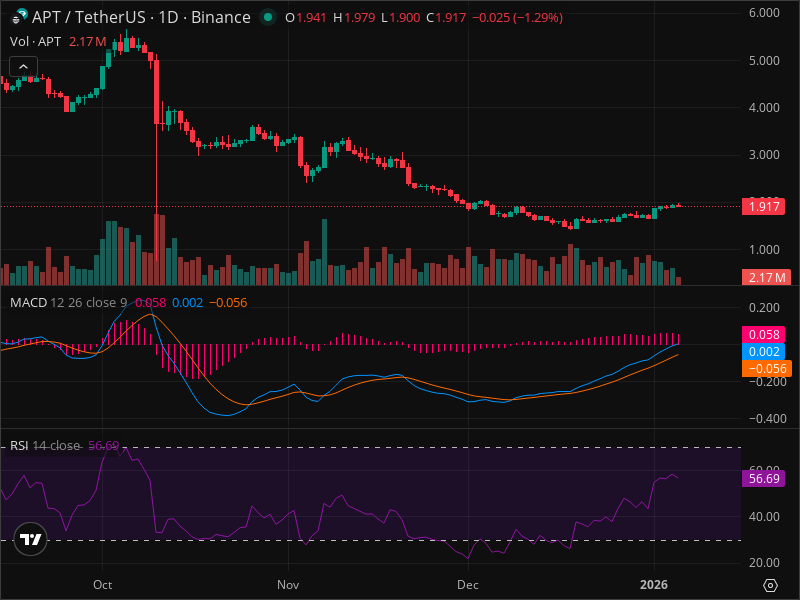Click the green market status dot
The height and width of the screenshot is (600, 800).
pyautogui.click(x=267, y=17)
